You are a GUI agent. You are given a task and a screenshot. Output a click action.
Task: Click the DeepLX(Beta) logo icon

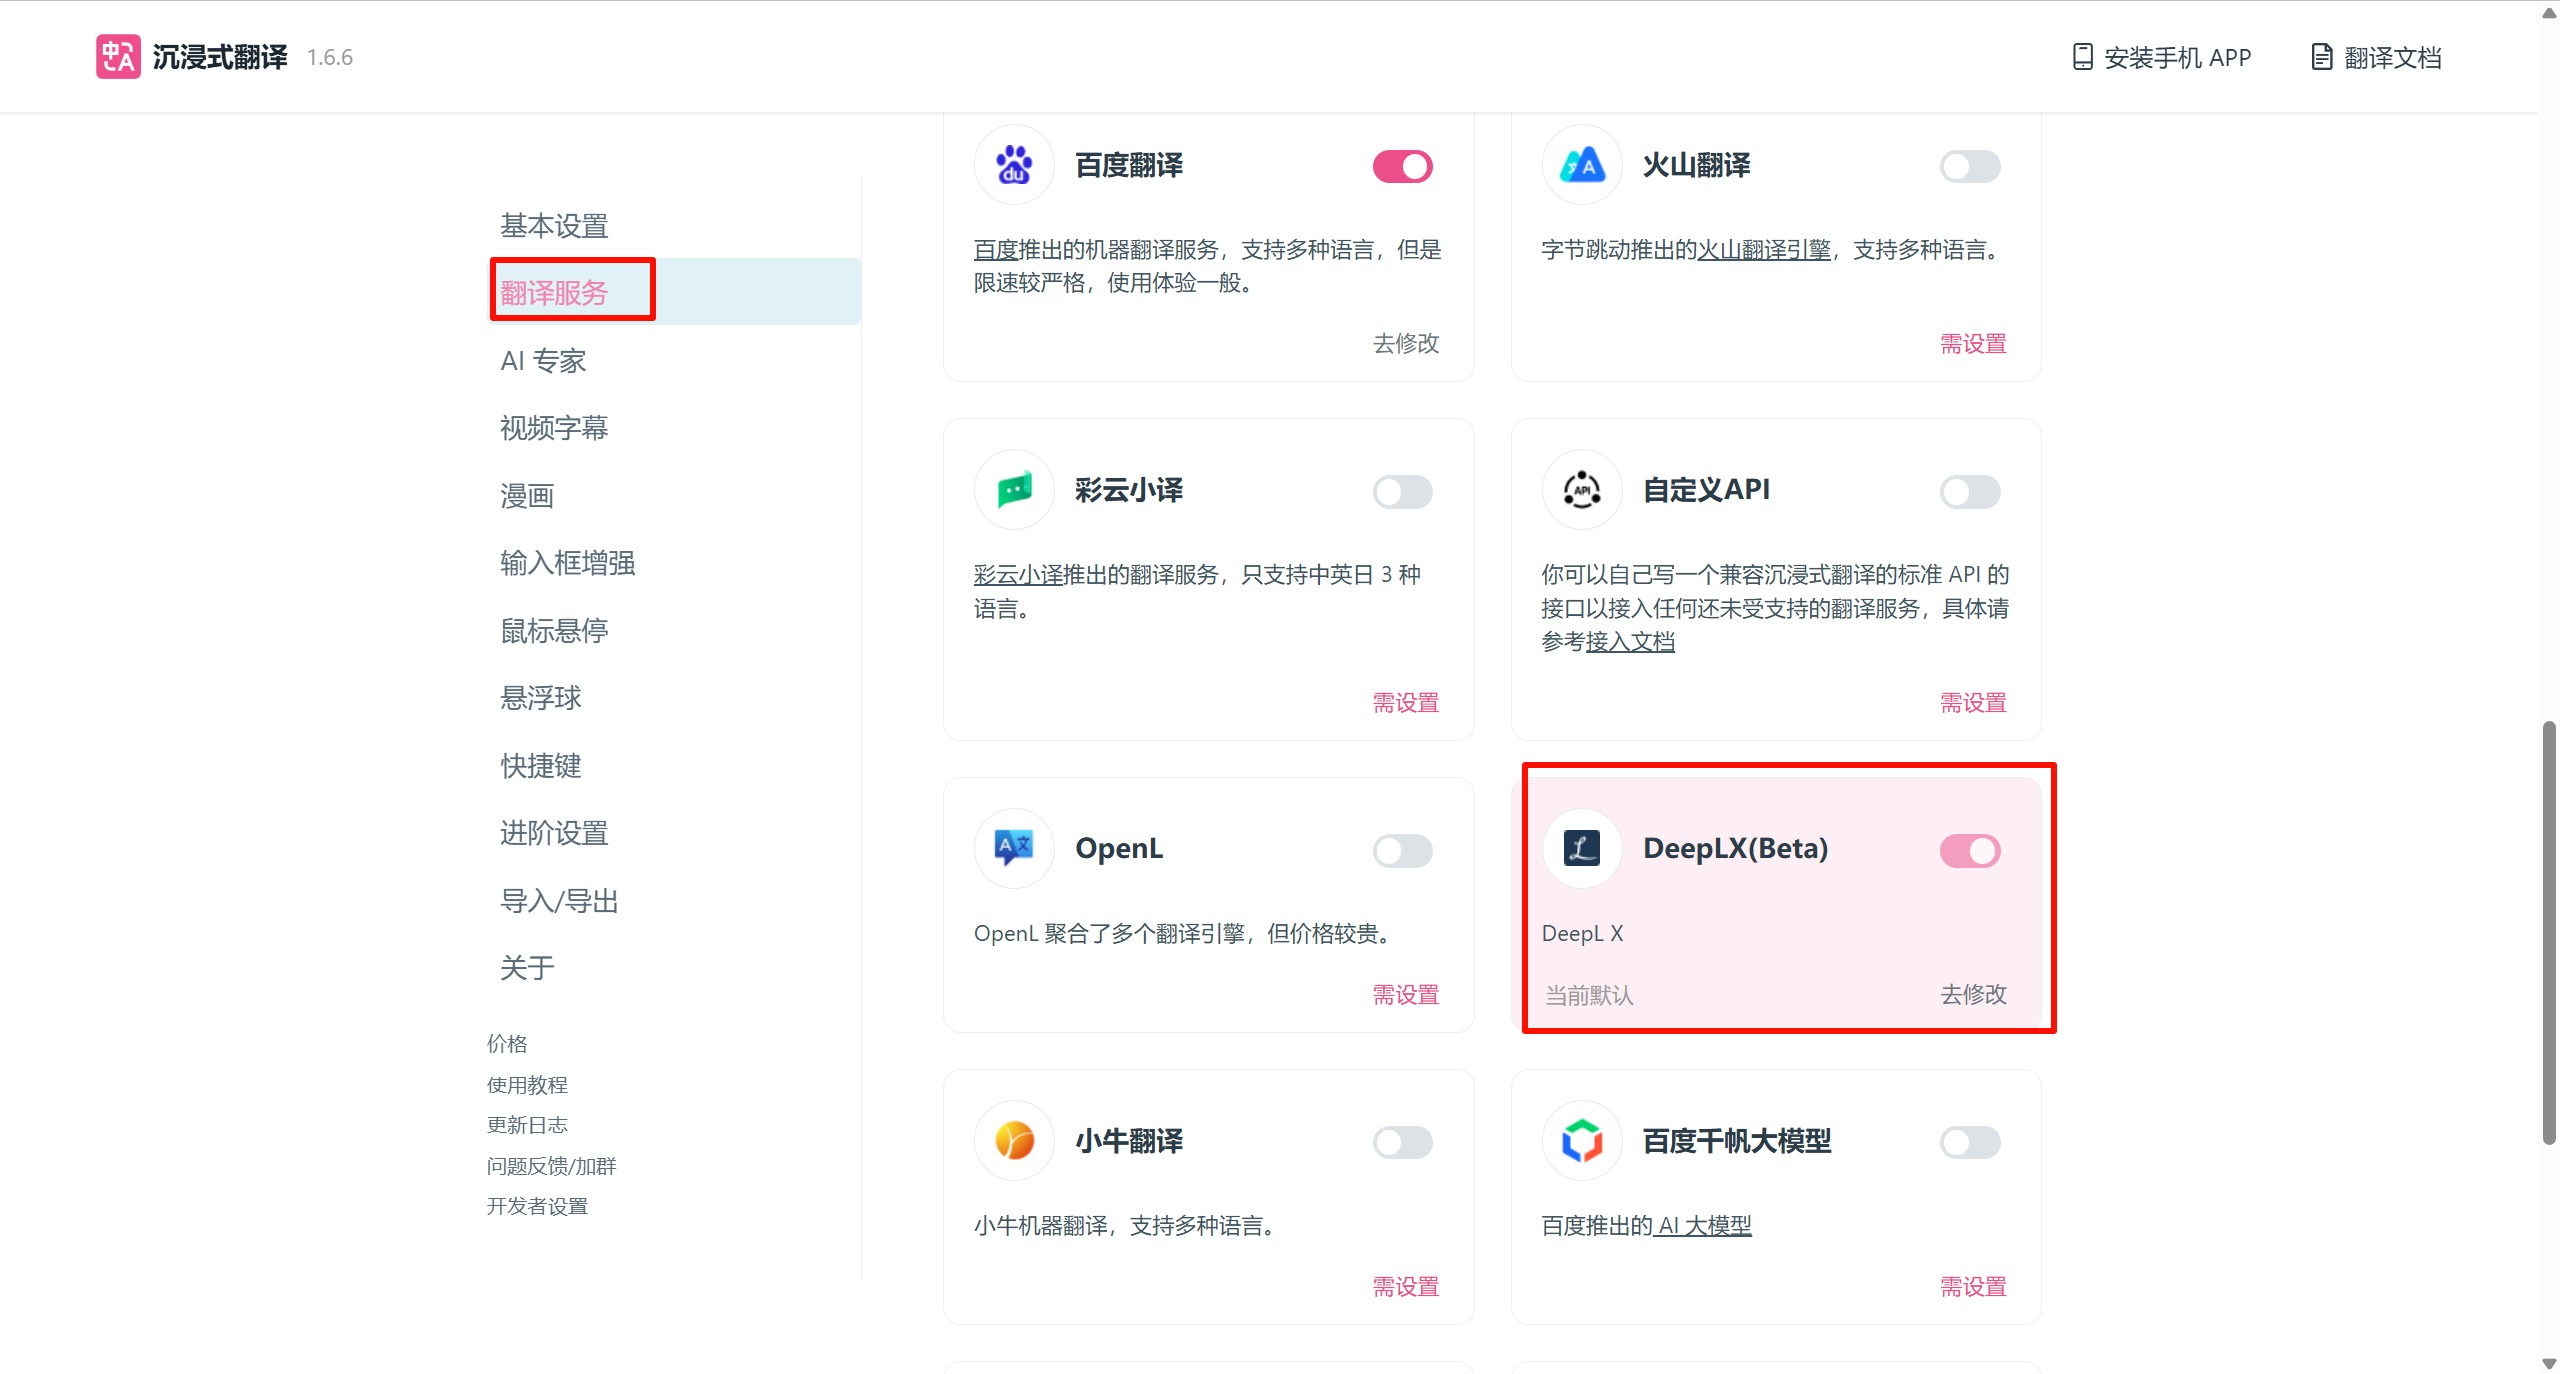[x=1582, y=849]
